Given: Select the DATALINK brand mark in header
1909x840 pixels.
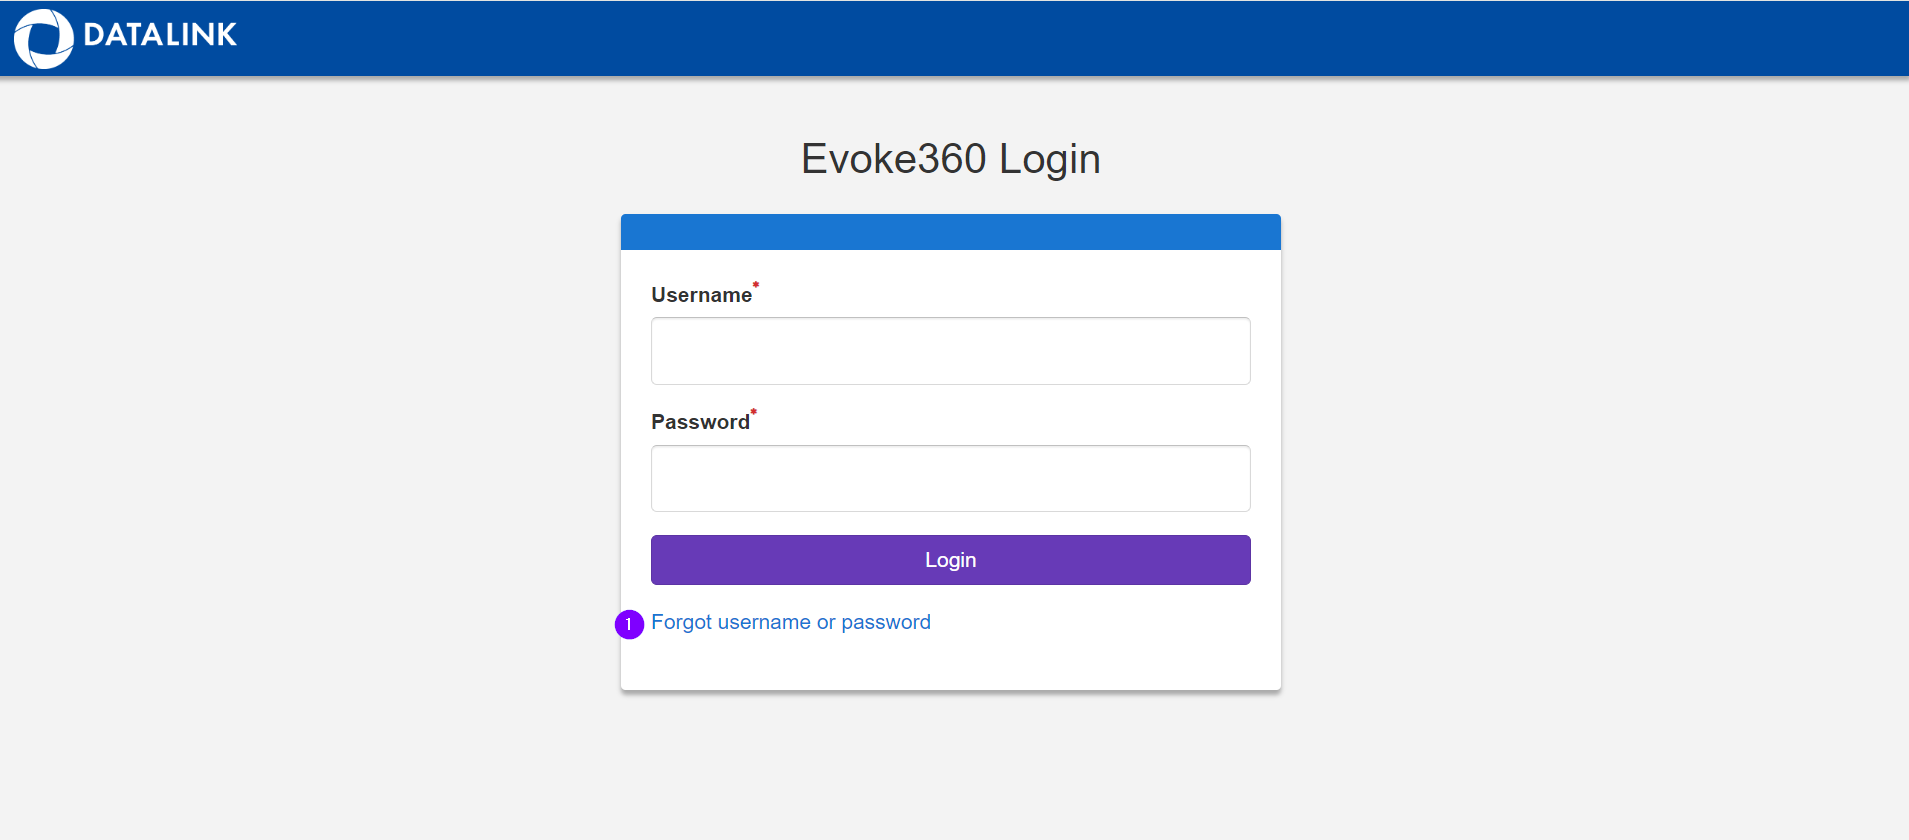Looking at the screenshot, I should pos(125,37).
